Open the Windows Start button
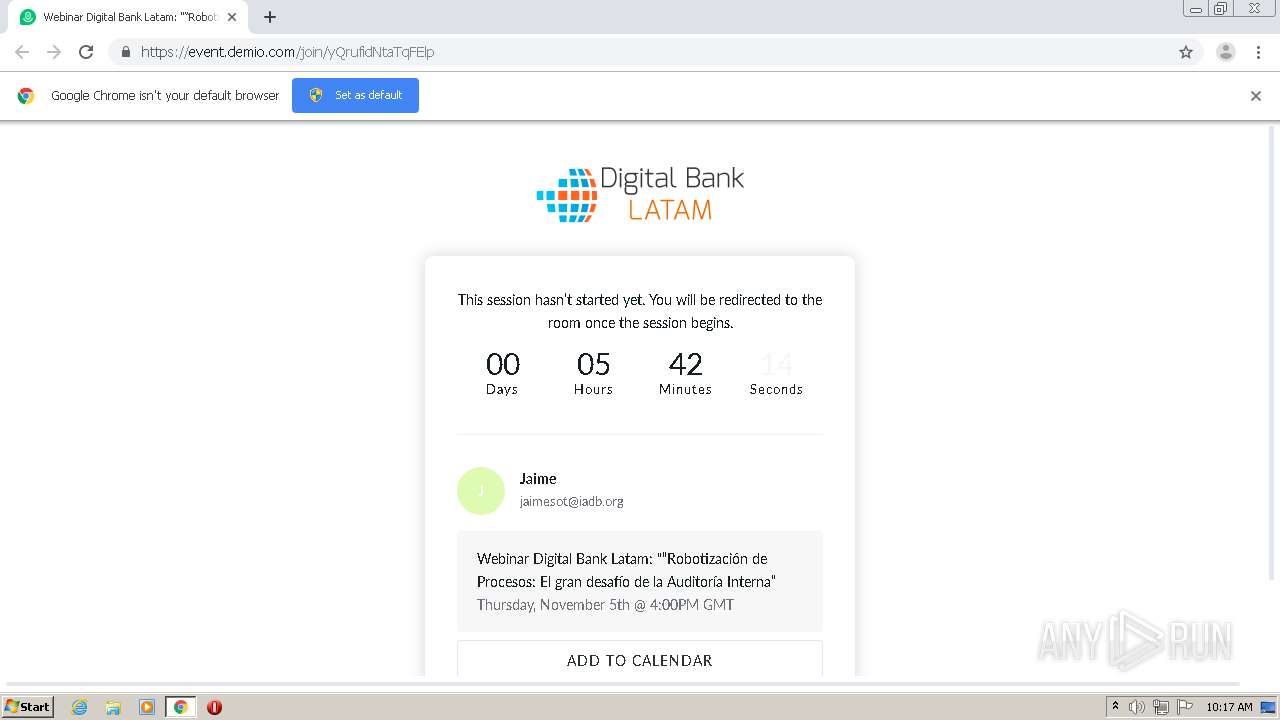This screenshot has height=720, width=1280. [x=28, y=707]
